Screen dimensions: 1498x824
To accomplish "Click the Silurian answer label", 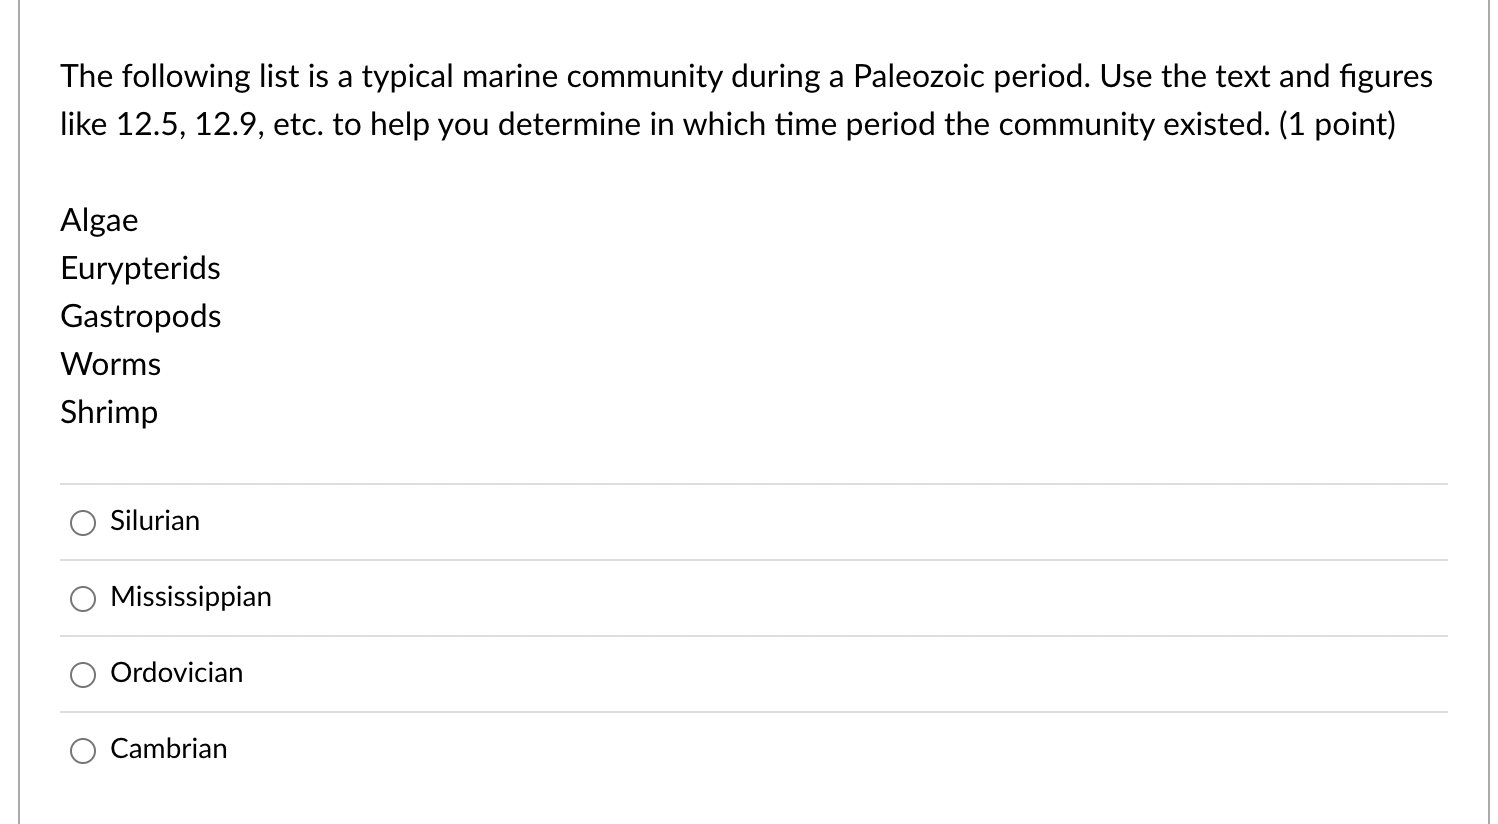I will [155, 520].
